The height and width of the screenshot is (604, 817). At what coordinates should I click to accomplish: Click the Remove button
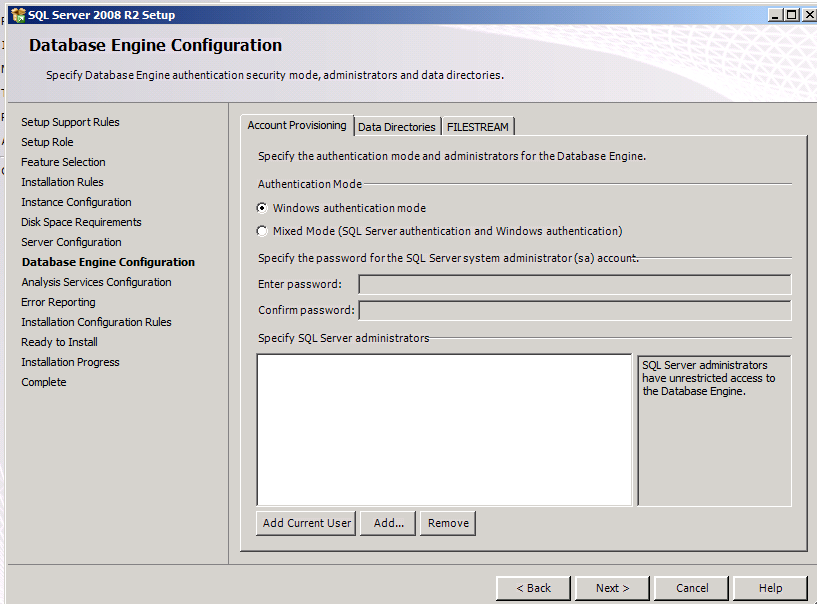(448, 523)
